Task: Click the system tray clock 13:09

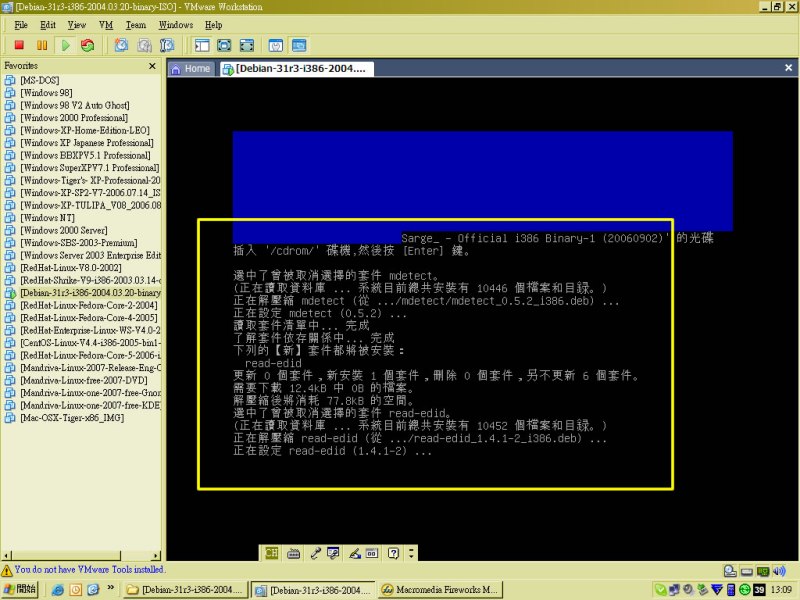Action: 781,590
